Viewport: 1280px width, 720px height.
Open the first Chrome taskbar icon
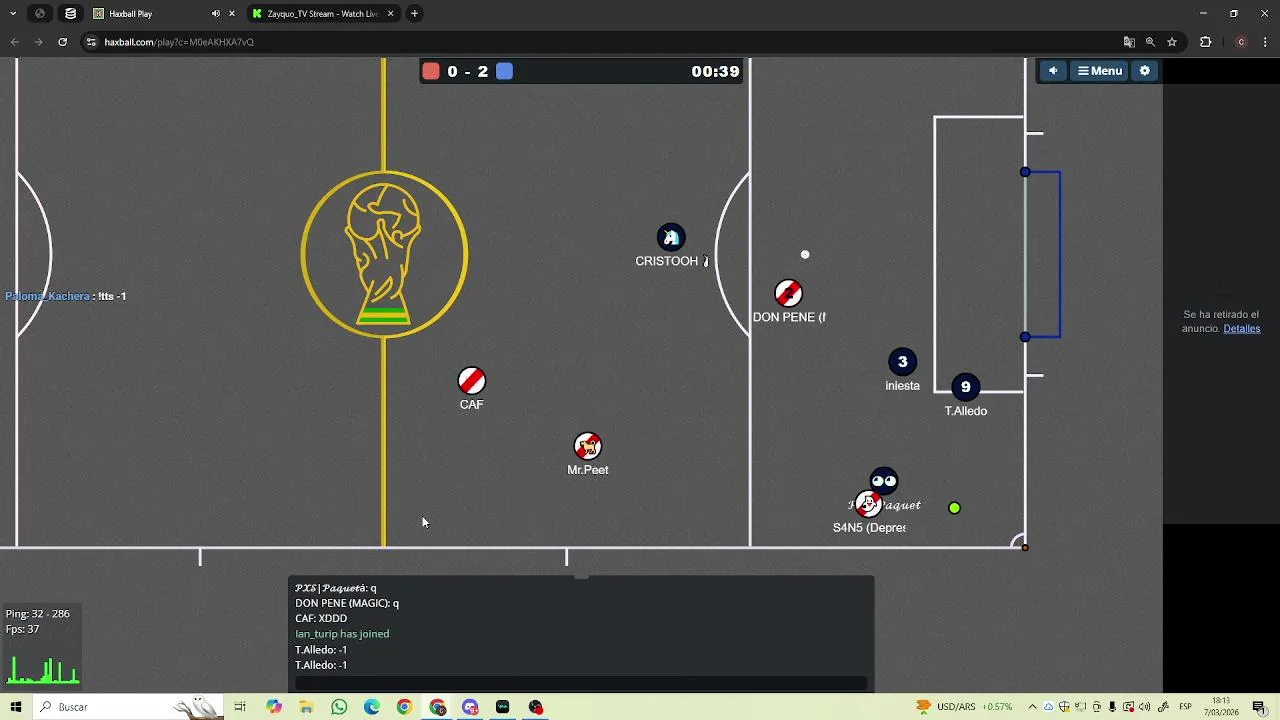(x=404, y=707)
